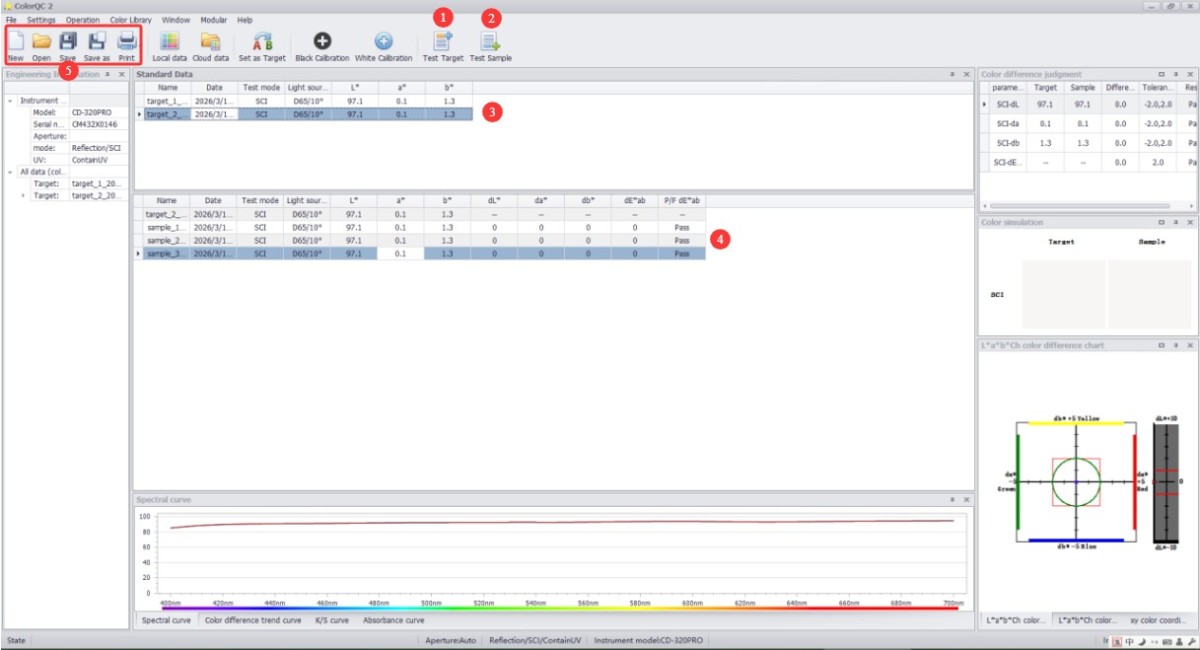This screenshot has width=1200, height=650.
Task: Open the Window menu
Action: [176, 20]
